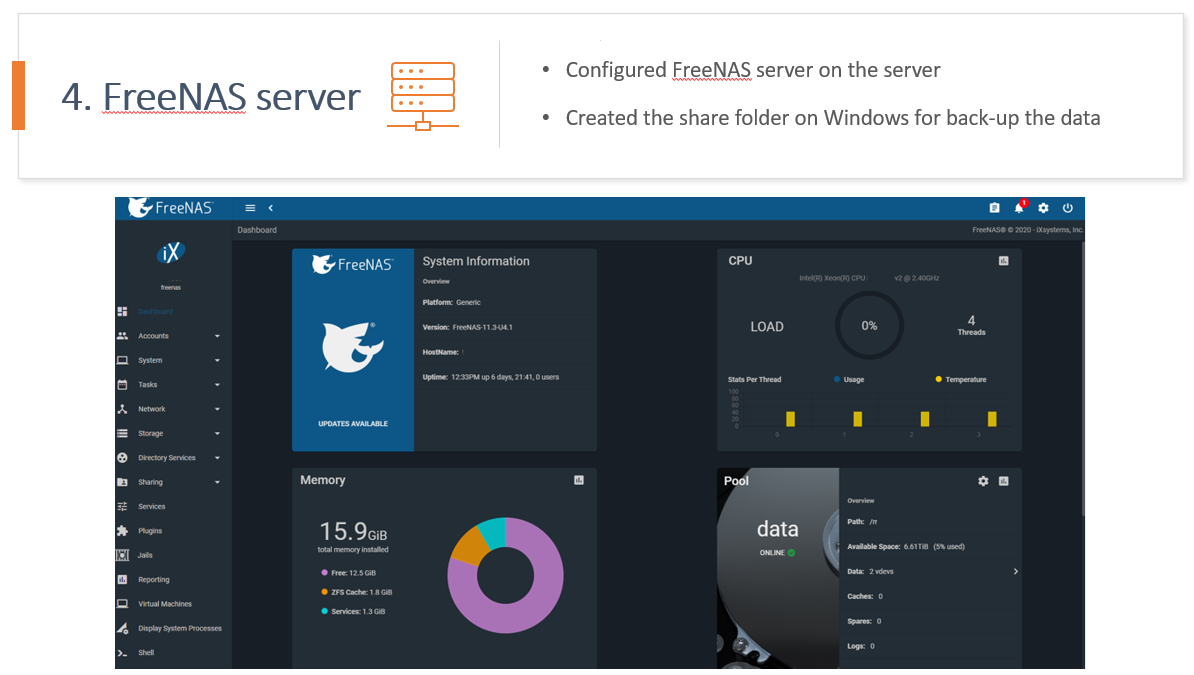Click the Usage legend entry

849,379
